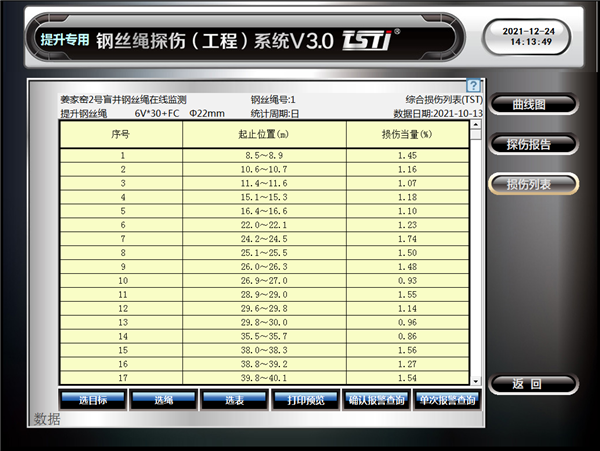Click damage value 1.48 in row 9
Image resolution: width=600 pixels, height=451 pixels.
point(408,267)
